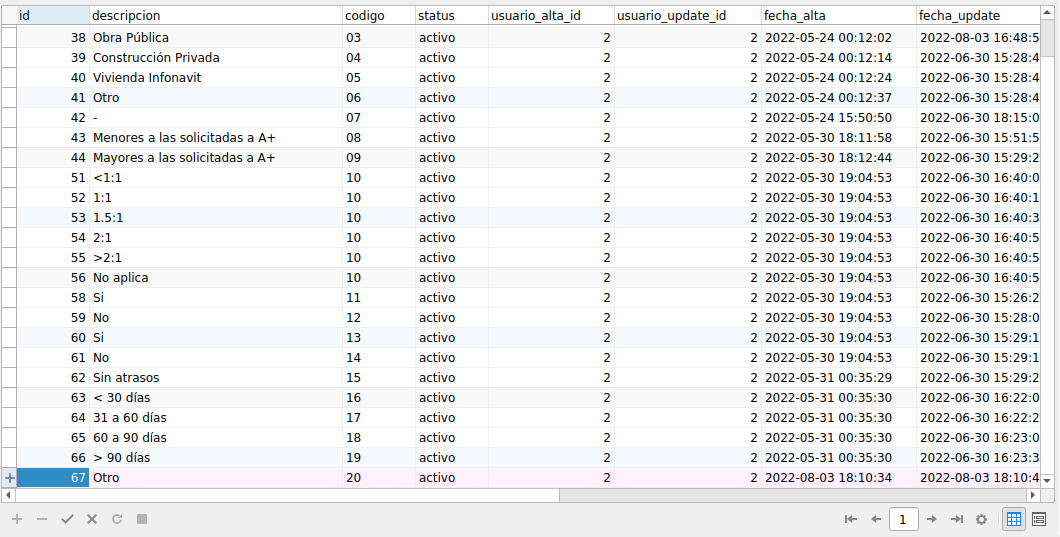Select the 'Vivienda Infonavit' cell
1060x537 pixels.
click(x=215, y=78)
